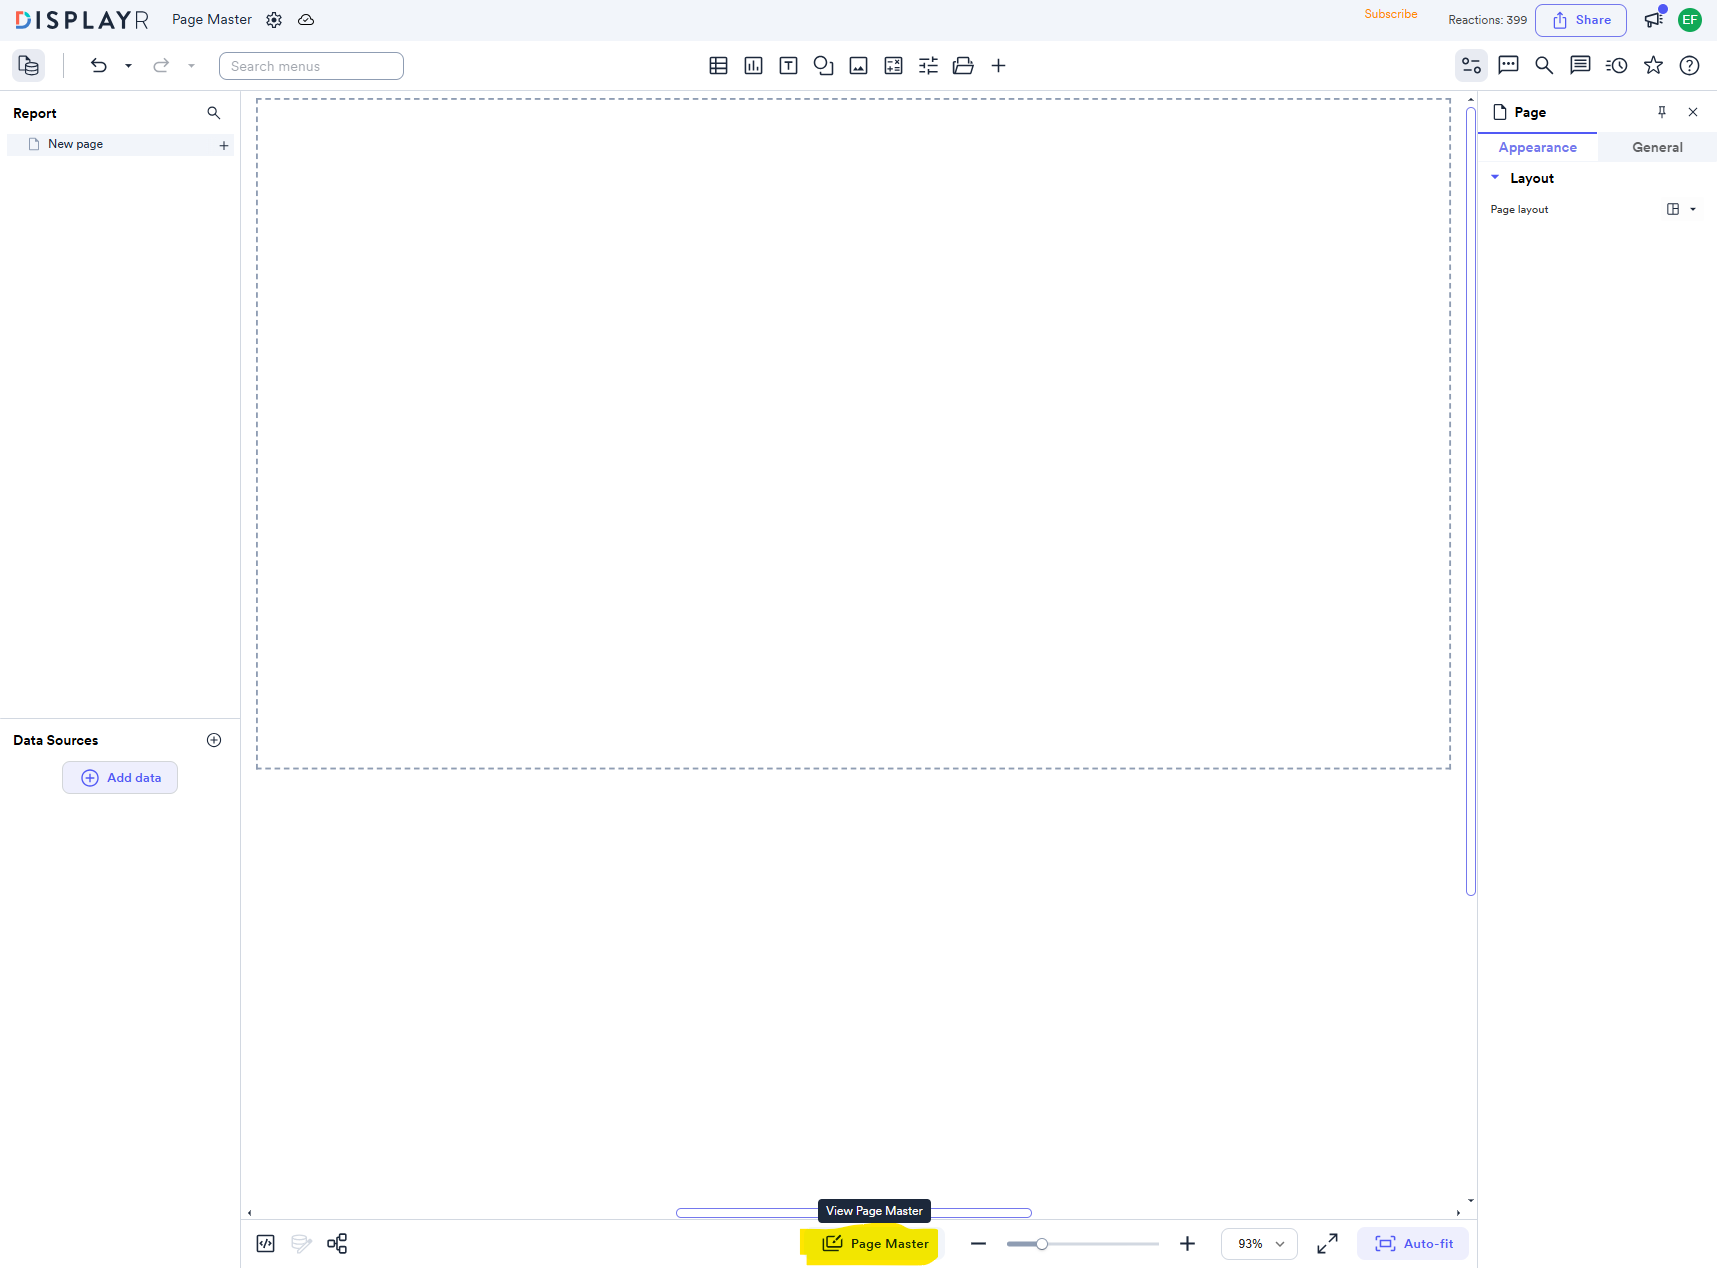Click the Search menus input field
The height and width of the screenshot is (1268, 1717).
tap(310, 65)
